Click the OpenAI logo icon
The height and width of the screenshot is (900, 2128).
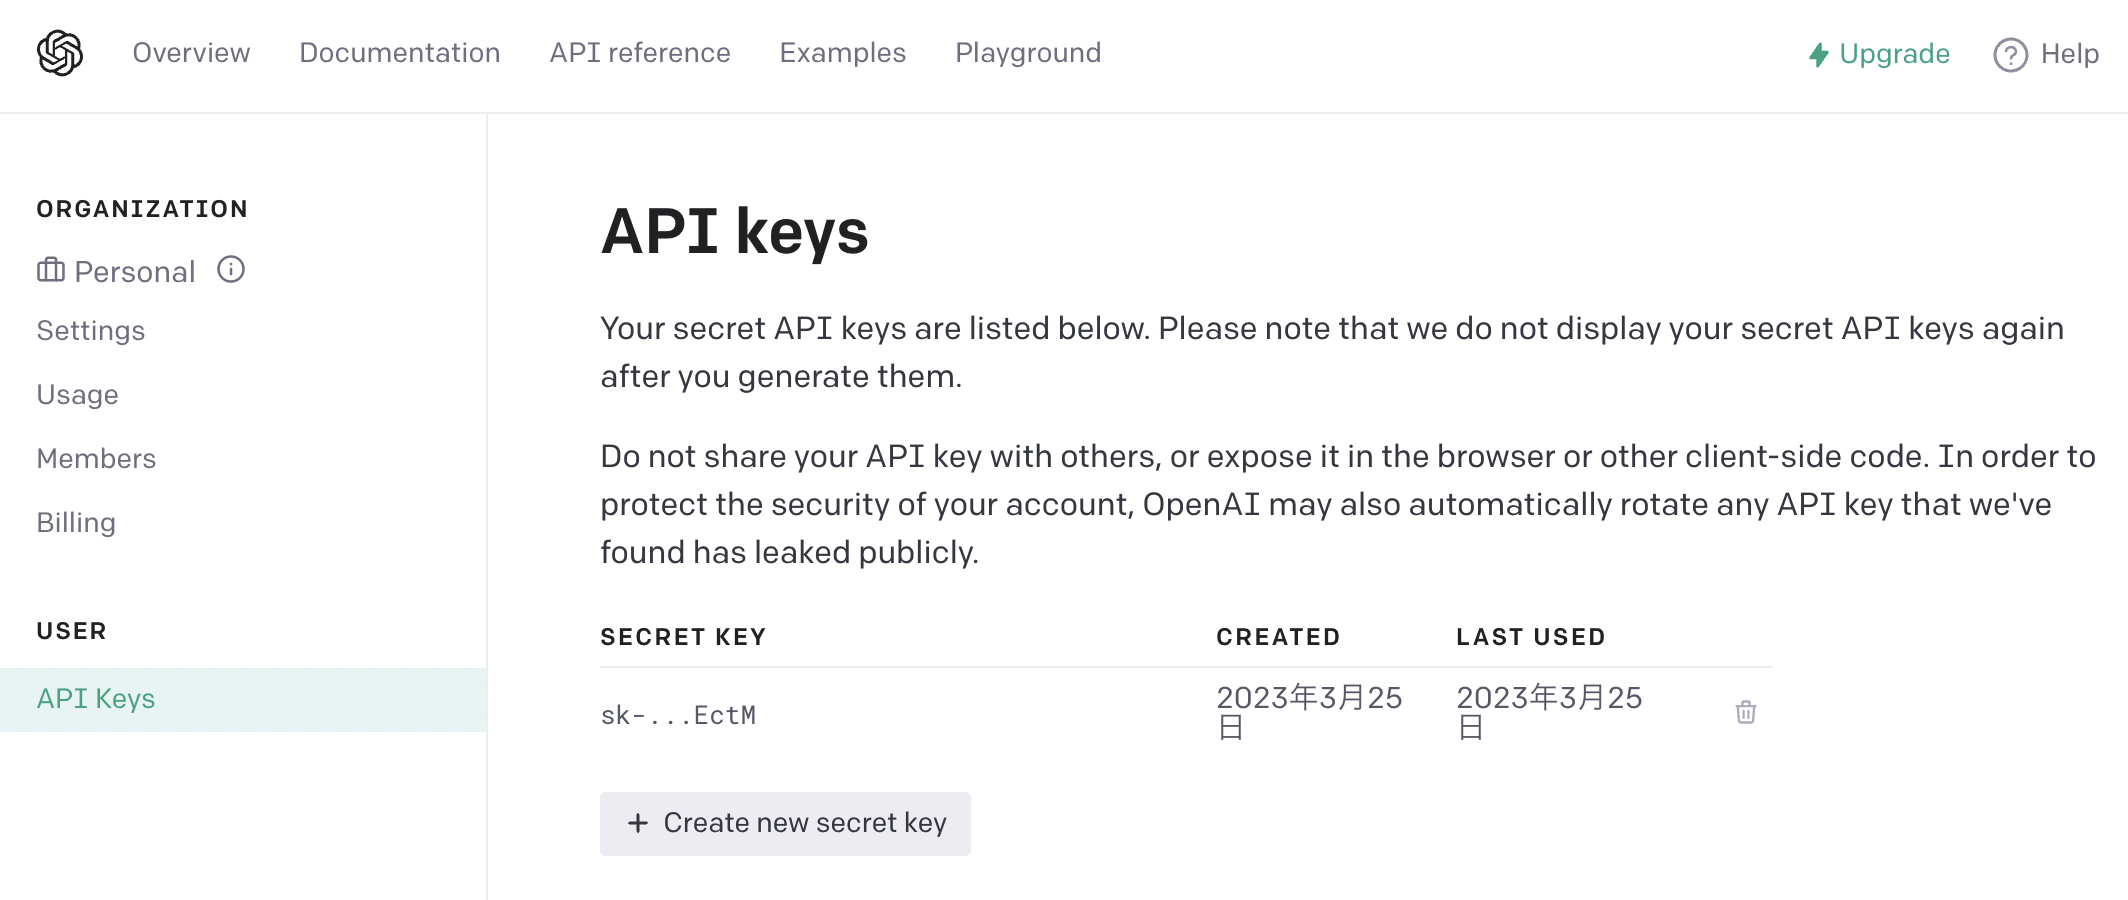click(x=60, y=53)
